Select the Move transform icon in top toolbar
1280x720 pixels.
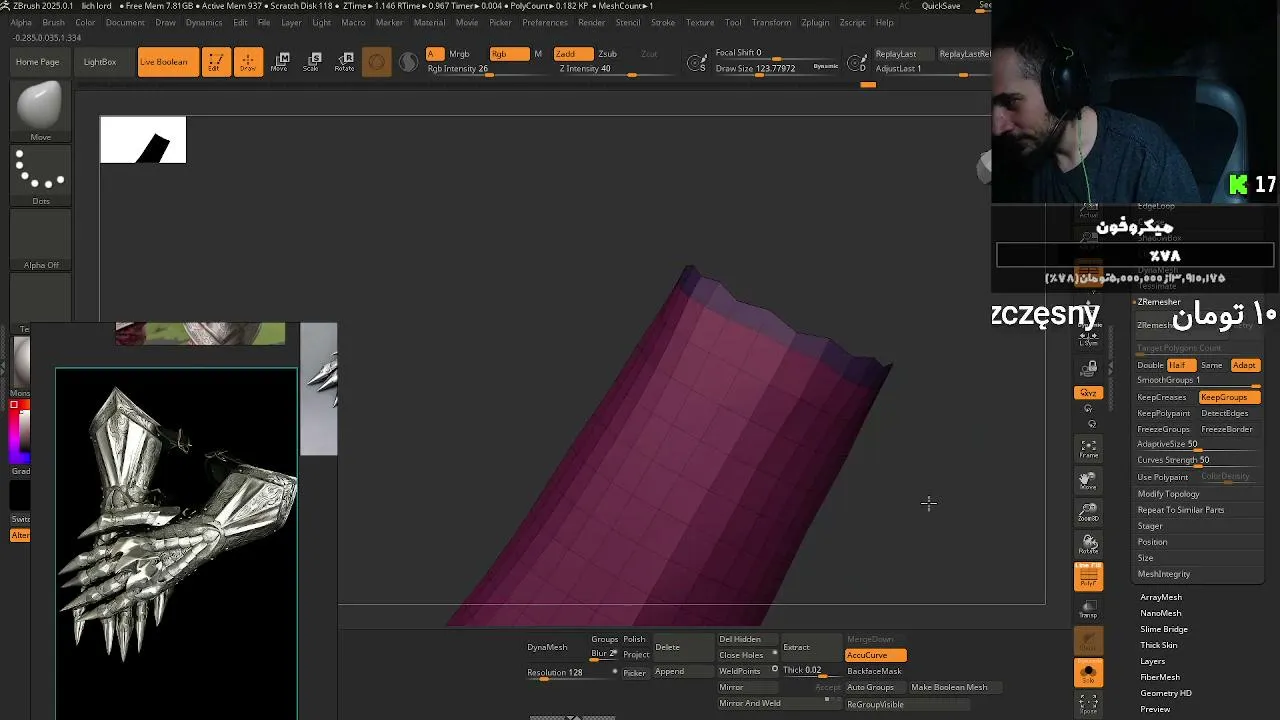pos(283,62)
